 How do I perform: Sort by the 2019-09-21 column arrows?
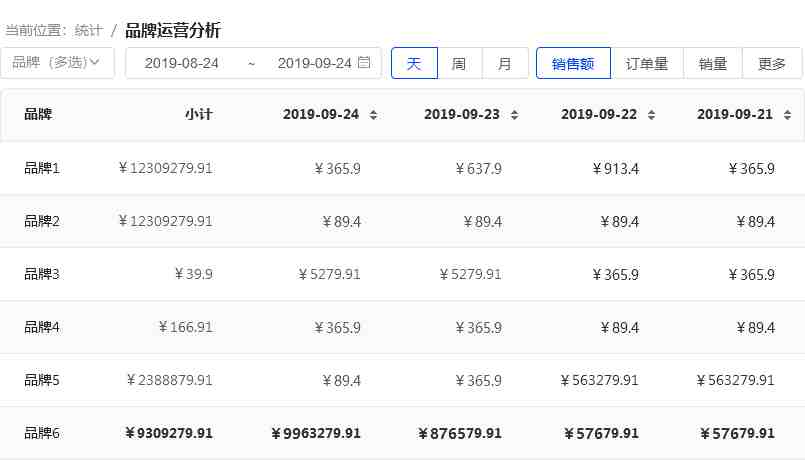[787, 115]
